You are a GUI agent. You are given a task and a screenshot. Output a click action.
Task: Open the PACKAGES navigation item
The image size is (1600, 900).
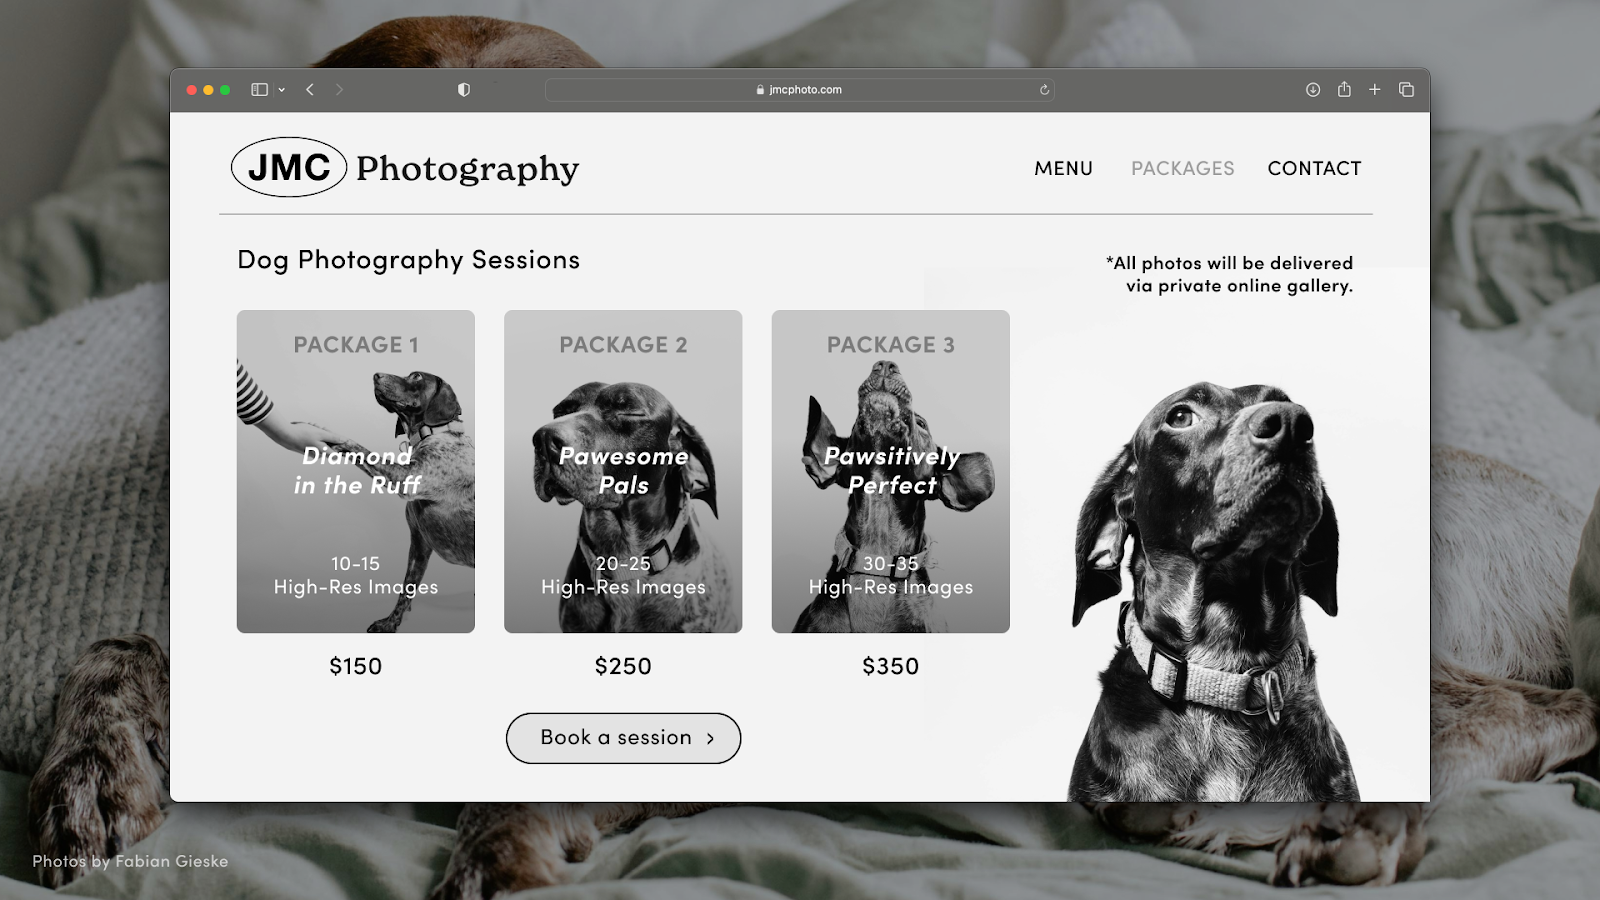point(1182,169)
